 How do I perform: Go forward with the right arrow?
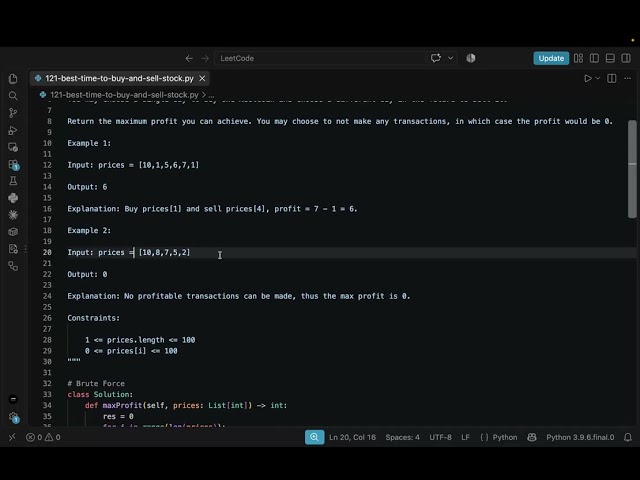tap(205, 58)
